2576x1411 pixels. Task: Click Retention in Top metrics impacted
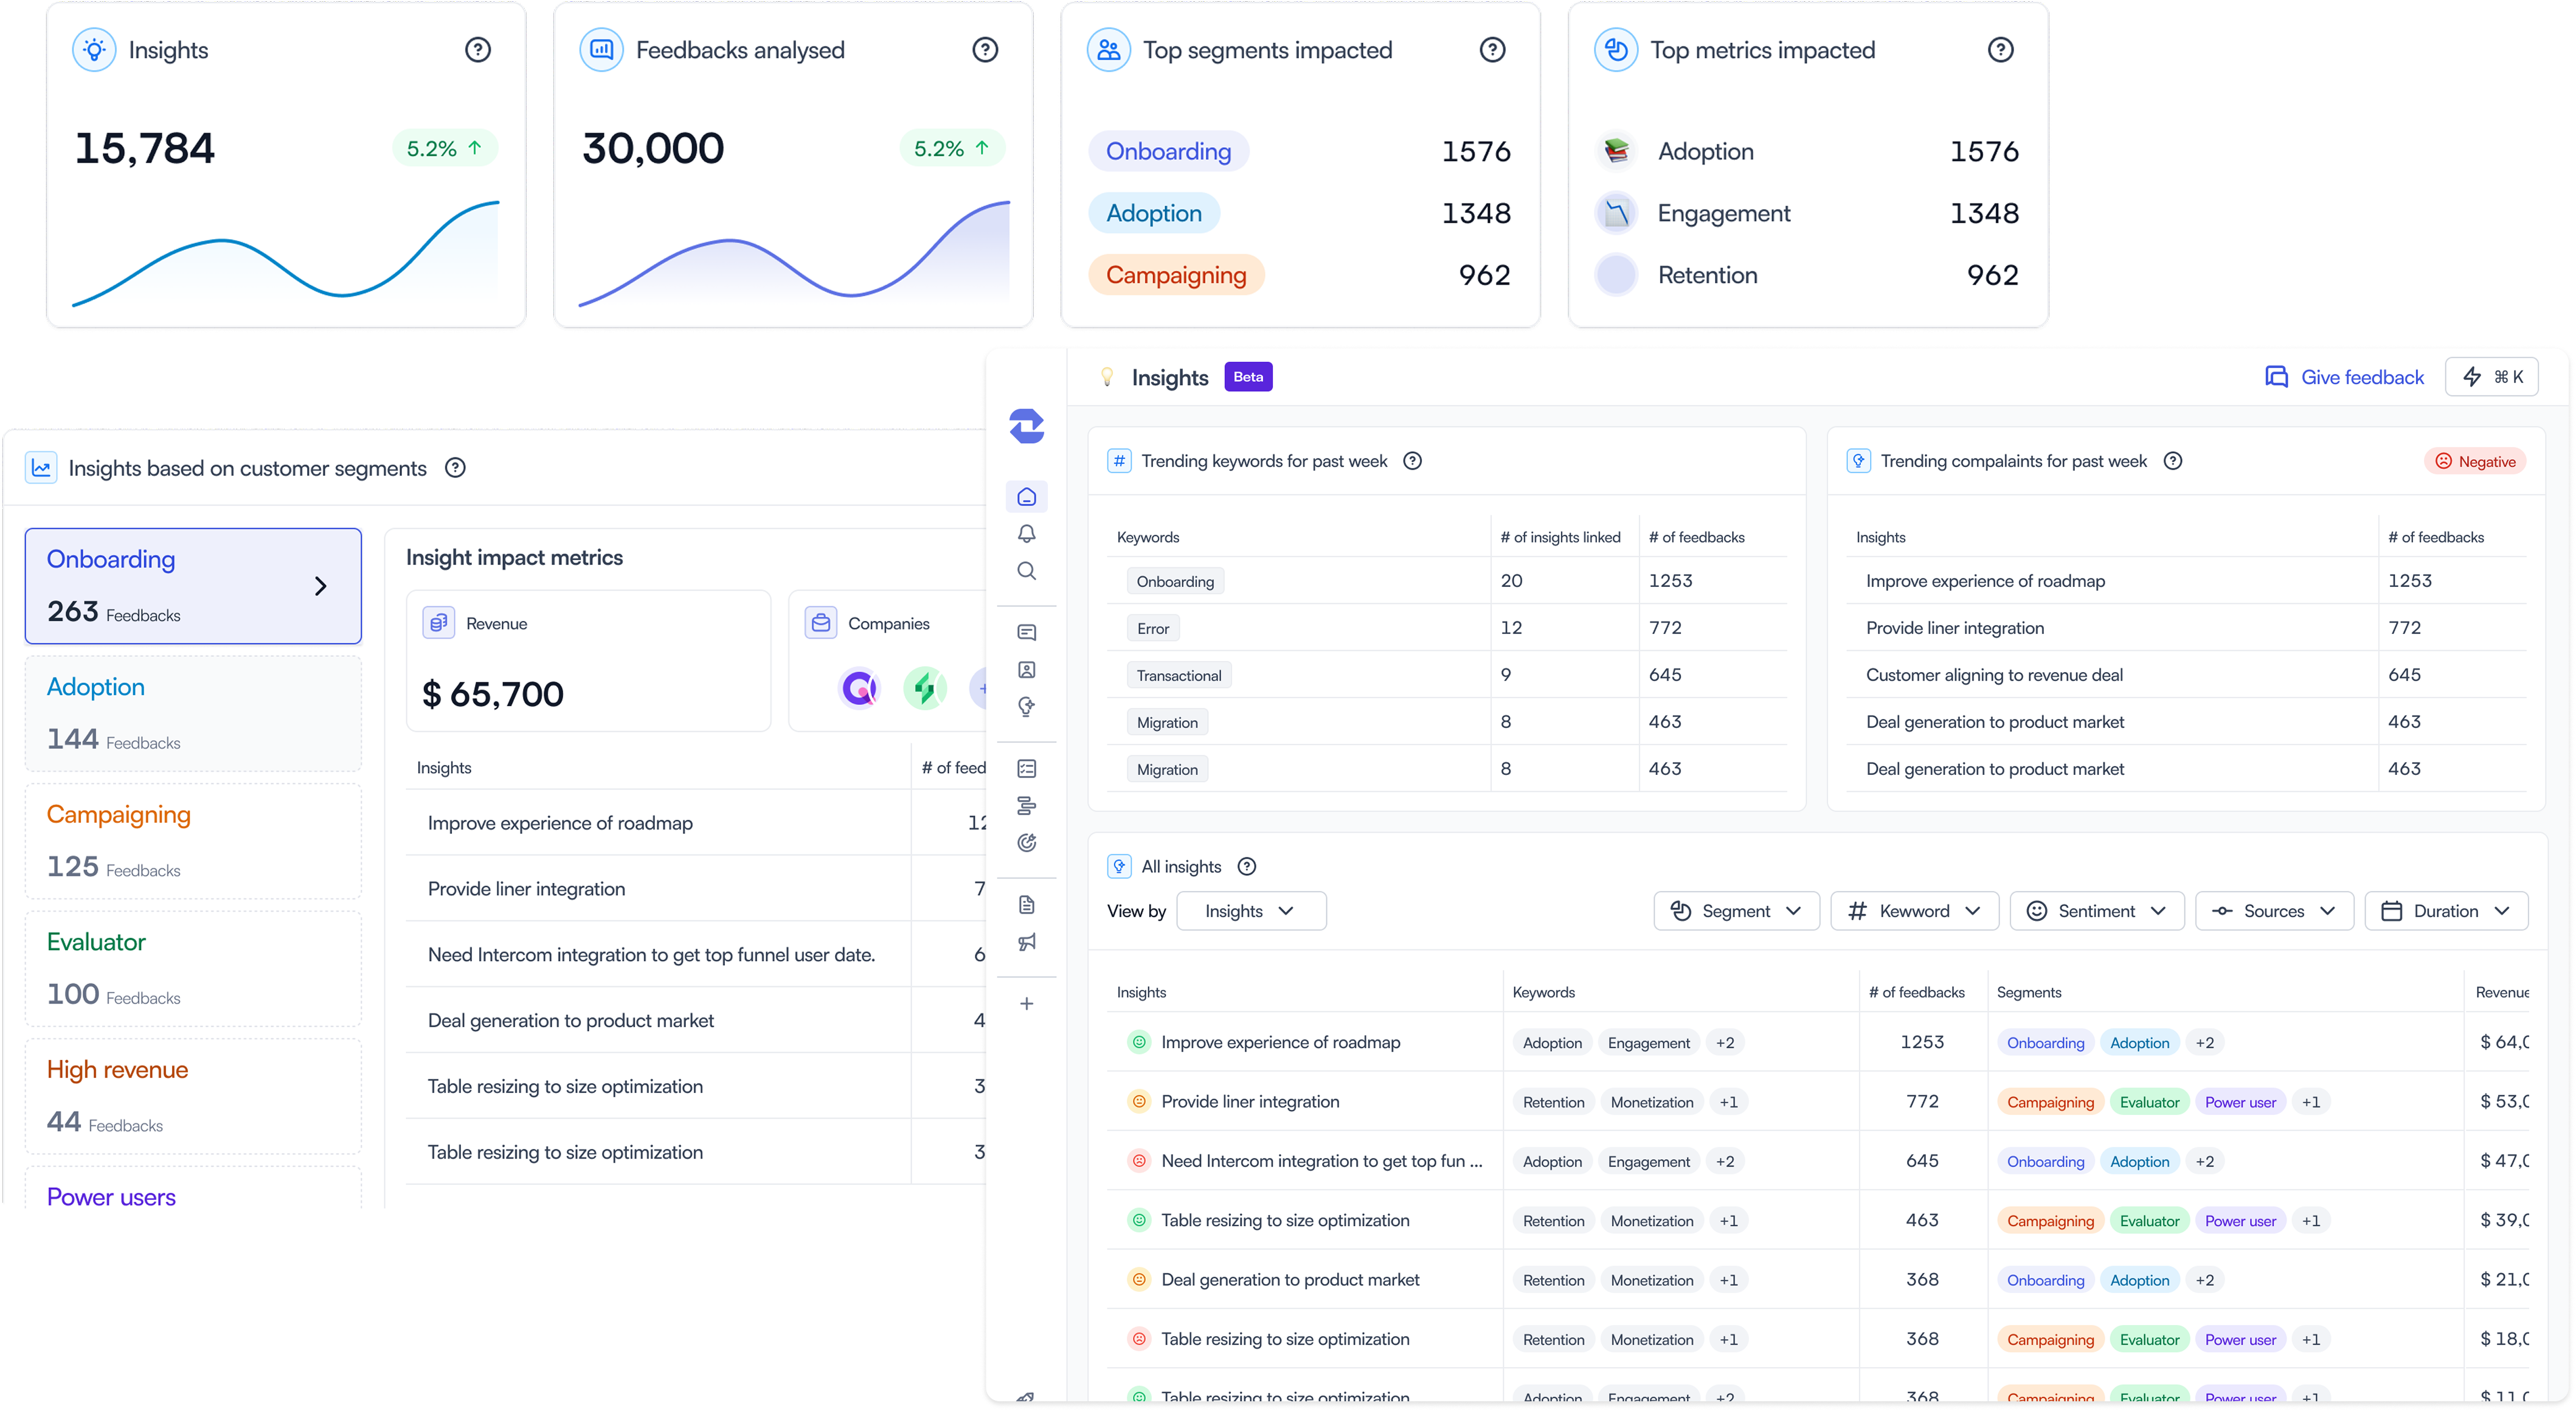click(1707, 275)
